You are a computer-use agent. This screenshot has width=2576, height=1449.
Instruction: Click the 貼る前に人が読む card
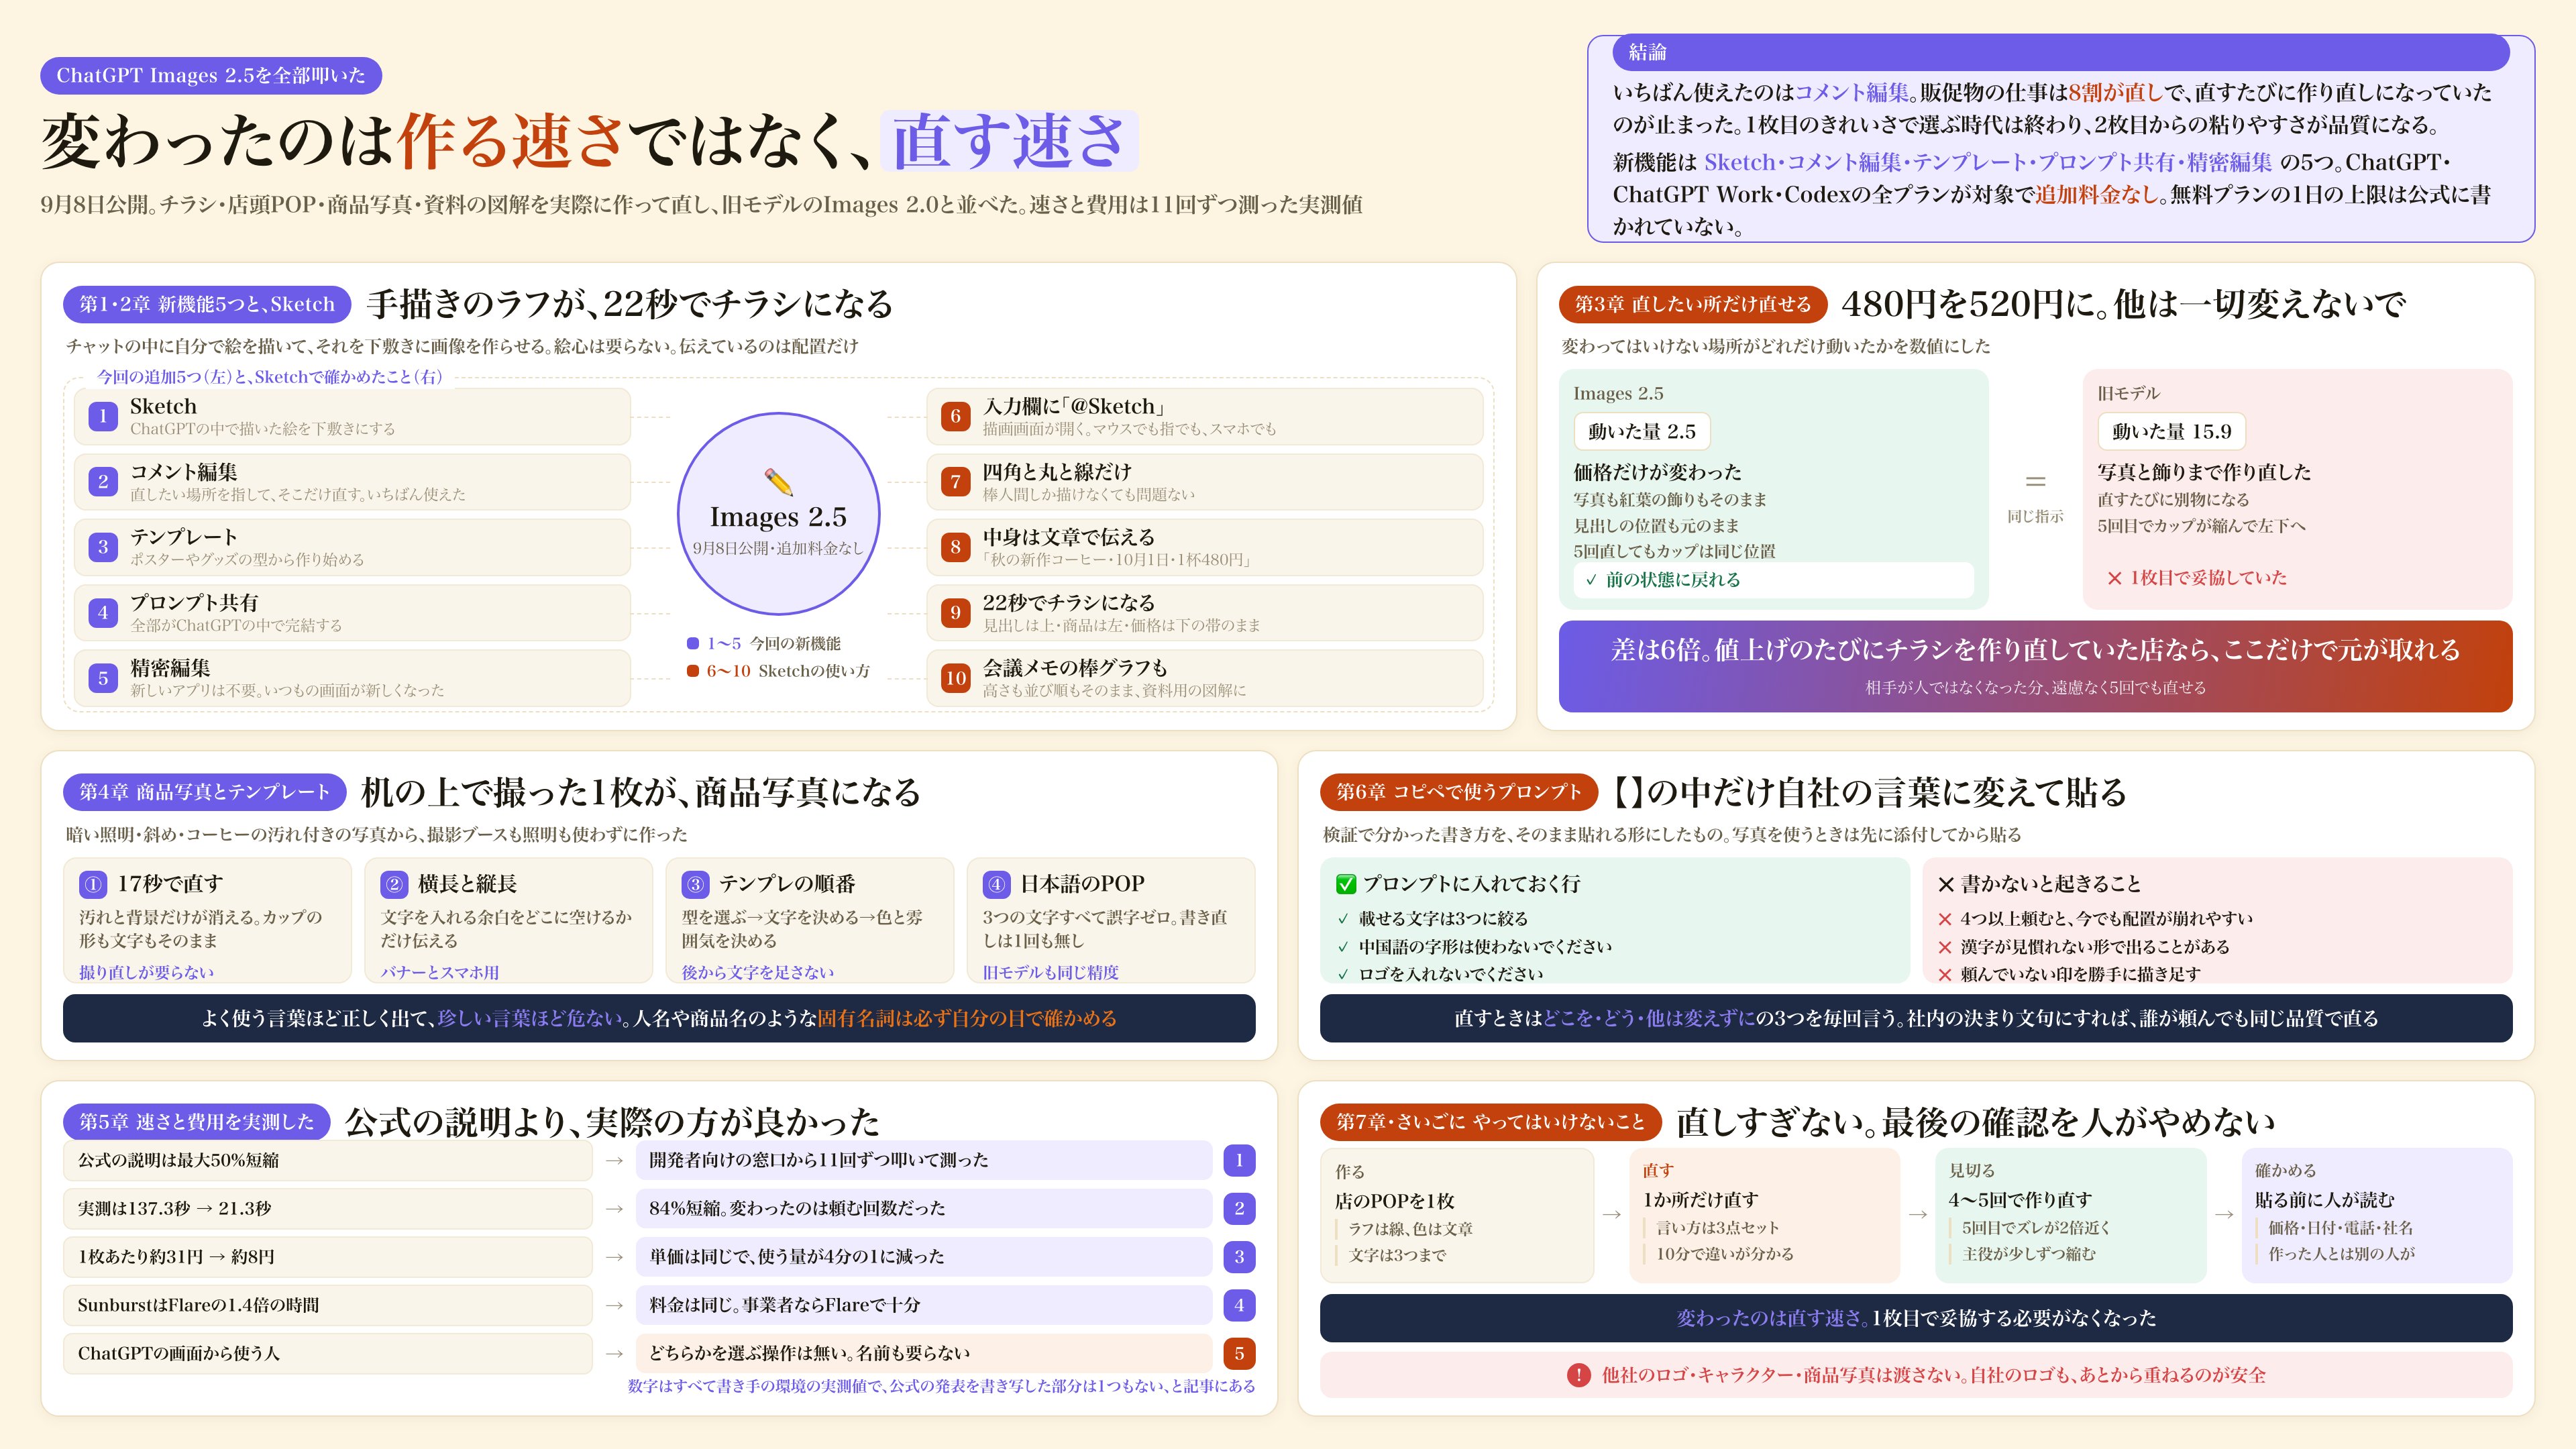(2376, 1215)
